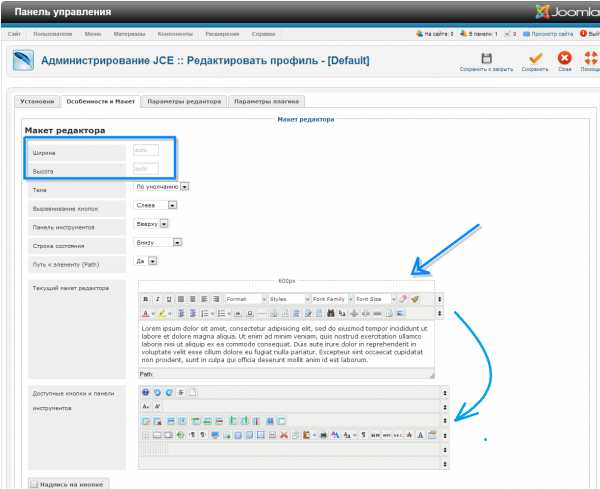The height and width of the screenshot is (489, 600).
Task: Click the Help lifebuoy icon in toolbar
Action: click(x=591, y=58)
